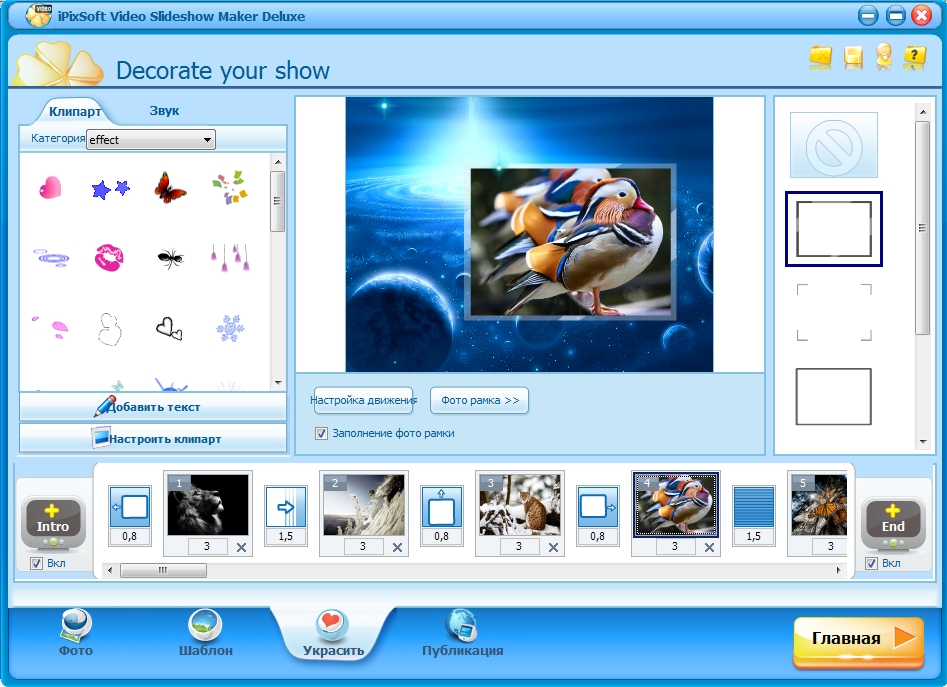Click the Добавить текст button
This screenshot has height=687, width=947.
tap(153, 407)
